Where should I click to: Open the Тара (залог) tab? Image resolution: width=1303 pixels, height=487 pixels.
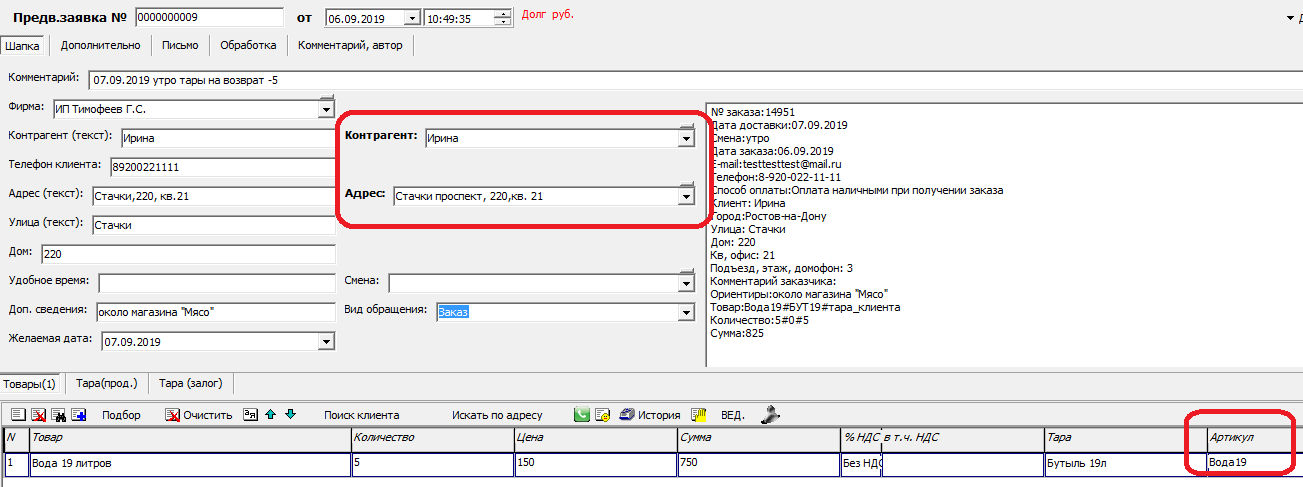(x=192, y=383)
